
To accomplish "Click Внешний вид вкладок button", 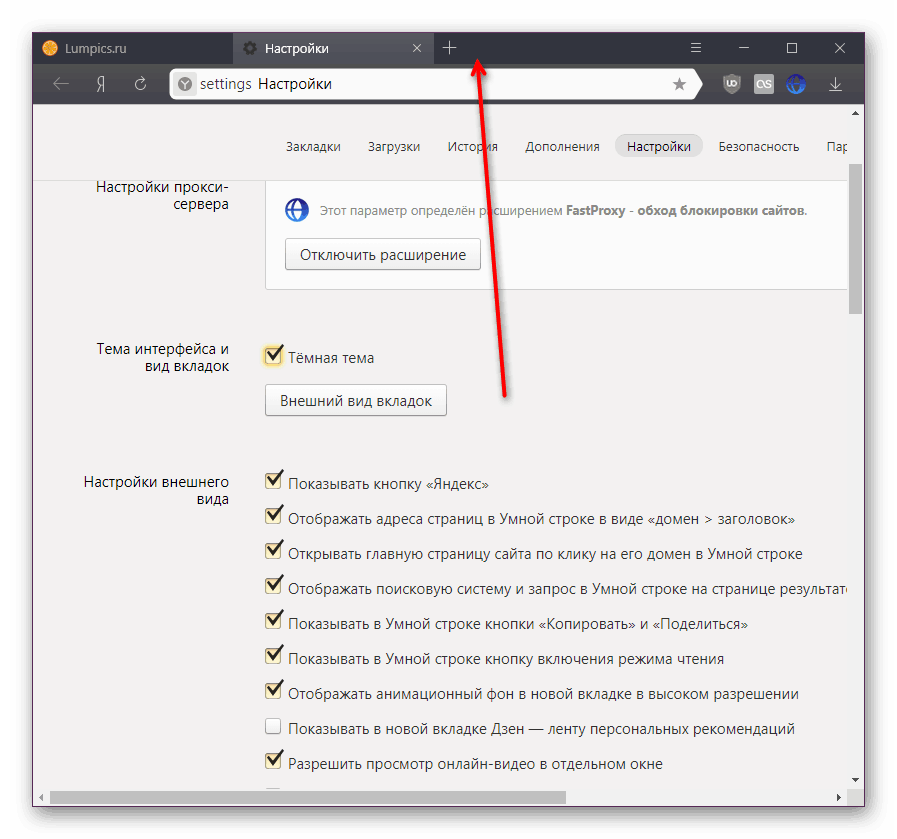I will coord(355,400).
